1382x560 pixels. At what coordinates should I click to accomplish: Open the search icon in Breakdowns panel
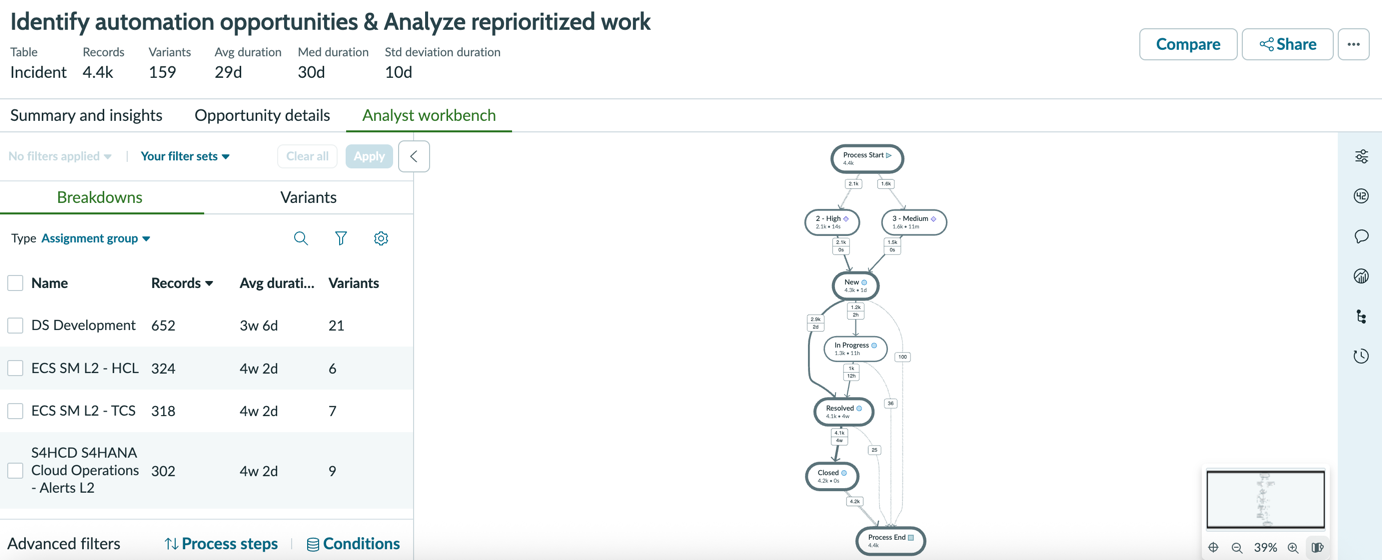[301, 239]
